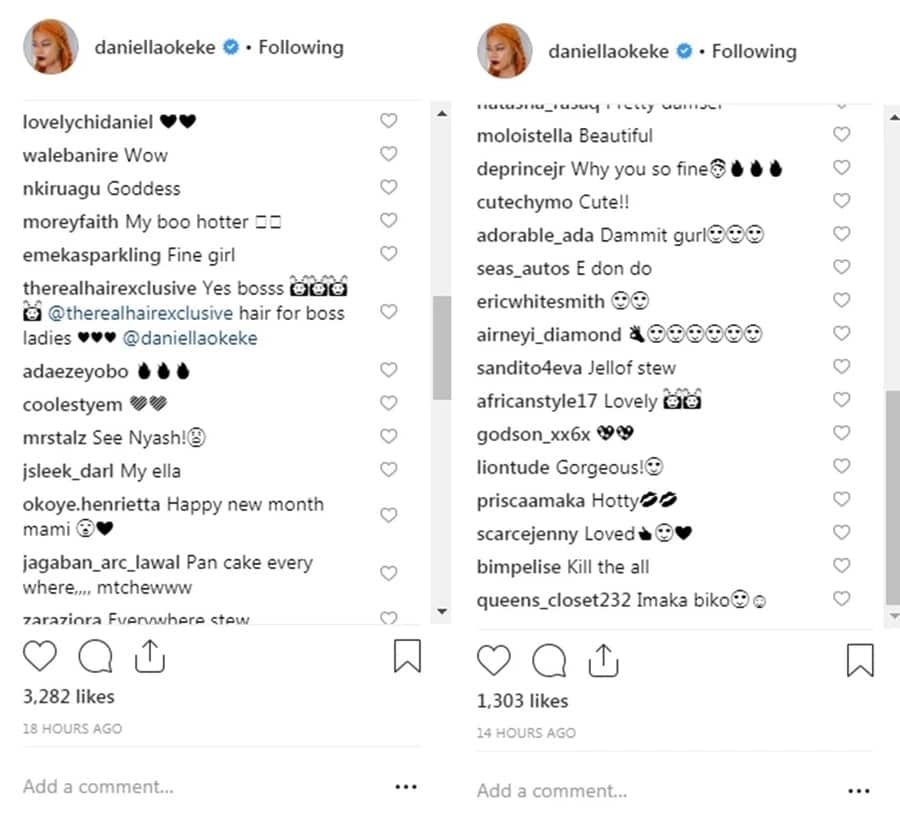This screenshot has height=820, width=900.
Task: Bookmark the left post
Action: coord(407,656)
